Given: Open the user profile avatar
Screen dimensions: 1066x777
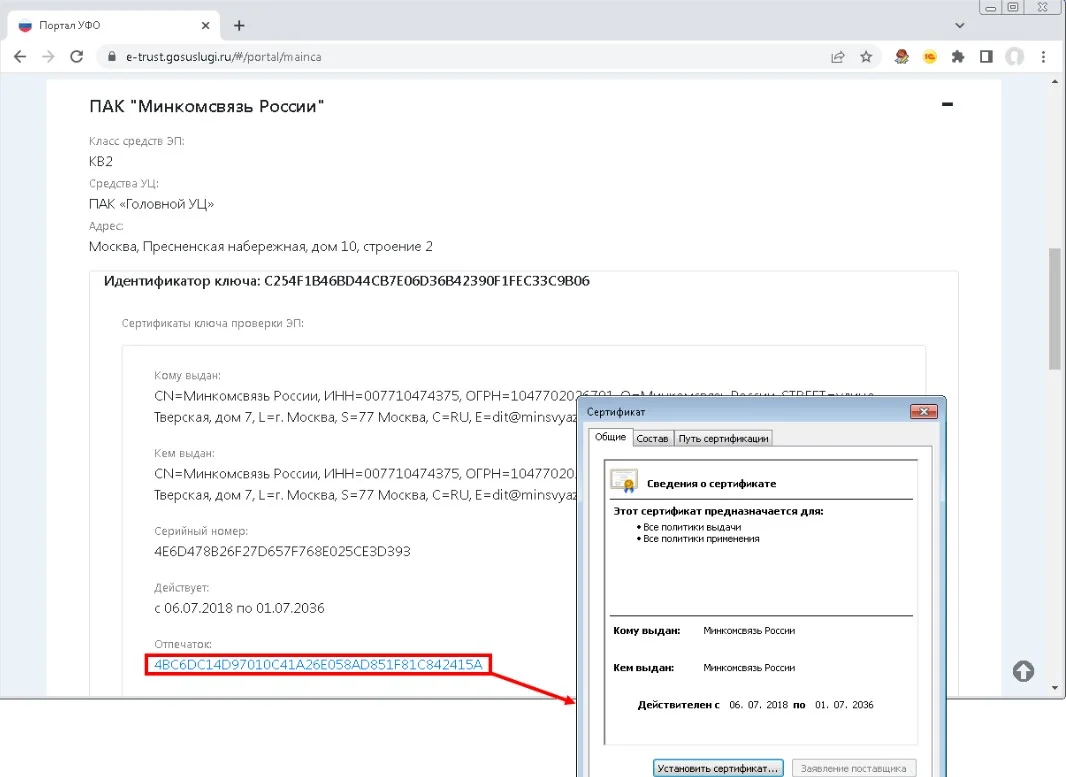Looking at the screenshot, I should pos(1014,56).
